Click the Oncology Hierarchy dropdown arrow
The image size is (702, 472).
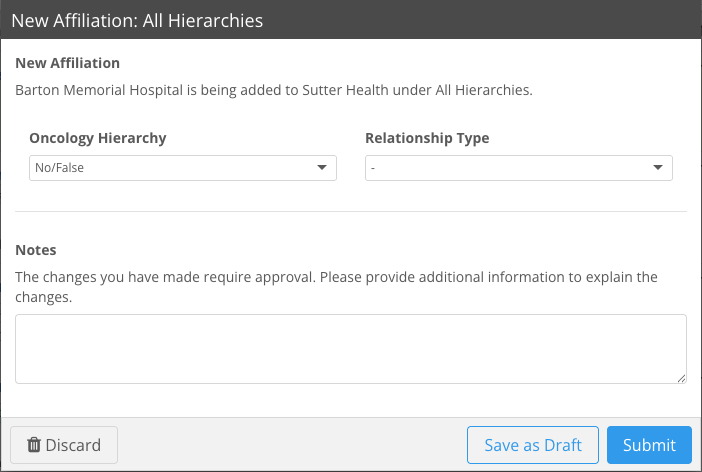(x=321, y=167)
